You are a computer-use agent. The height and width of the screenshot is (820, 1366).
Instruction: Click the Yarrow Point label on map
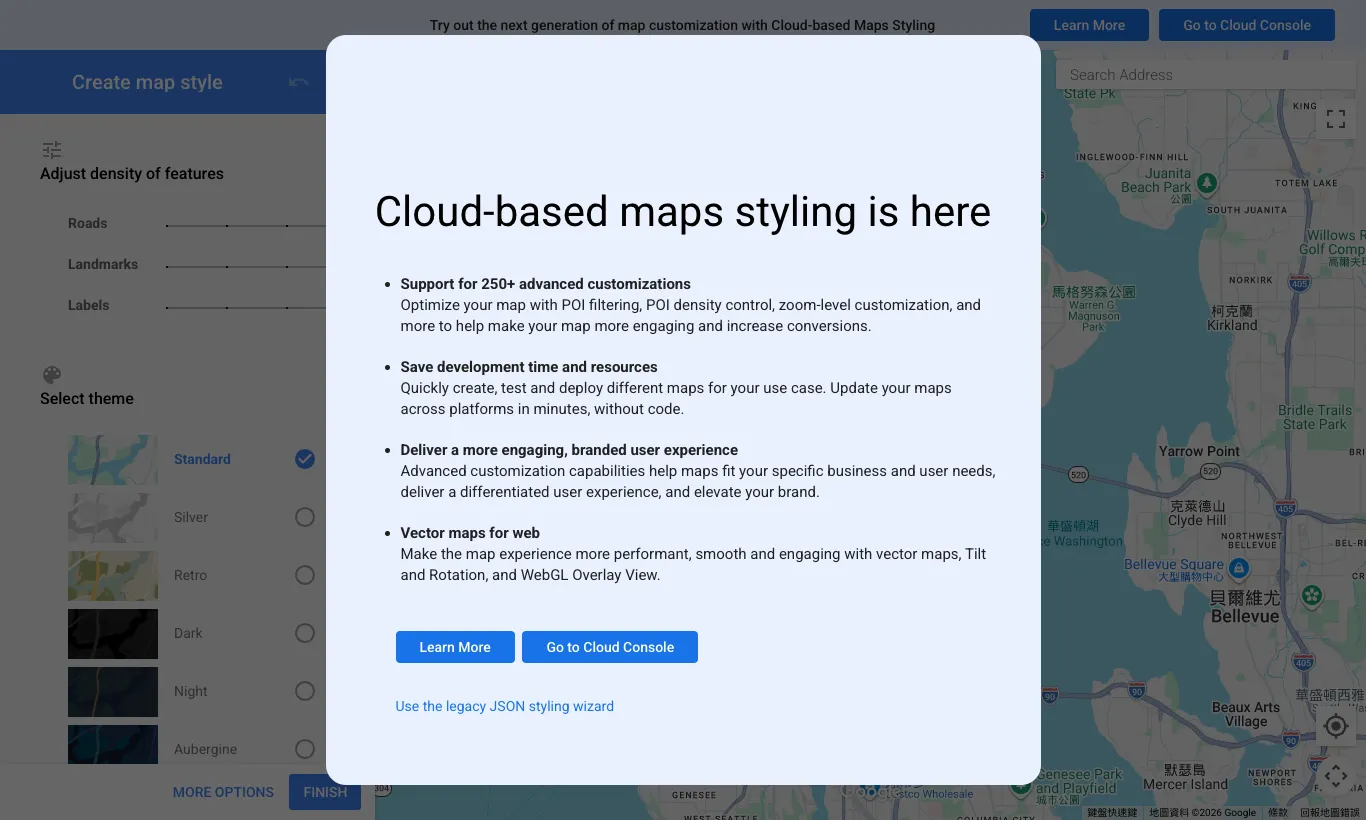1199,451
